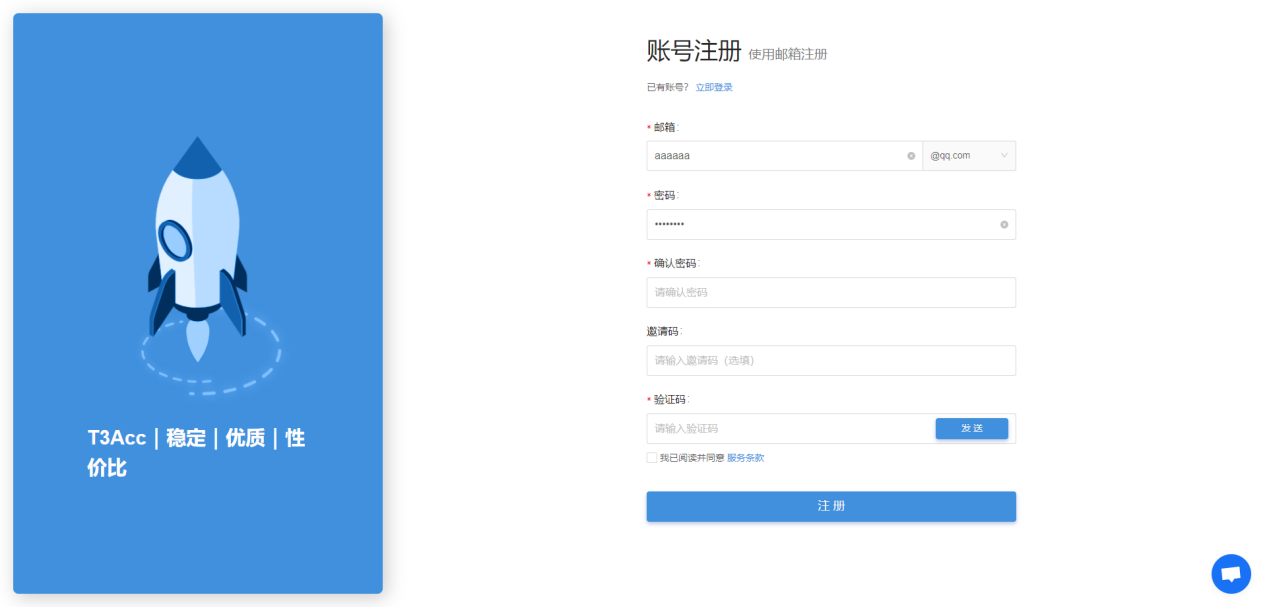Follow the 立即登录 login link
Image resolution: width=1267 pixels, height=607 pixels.
714,88
